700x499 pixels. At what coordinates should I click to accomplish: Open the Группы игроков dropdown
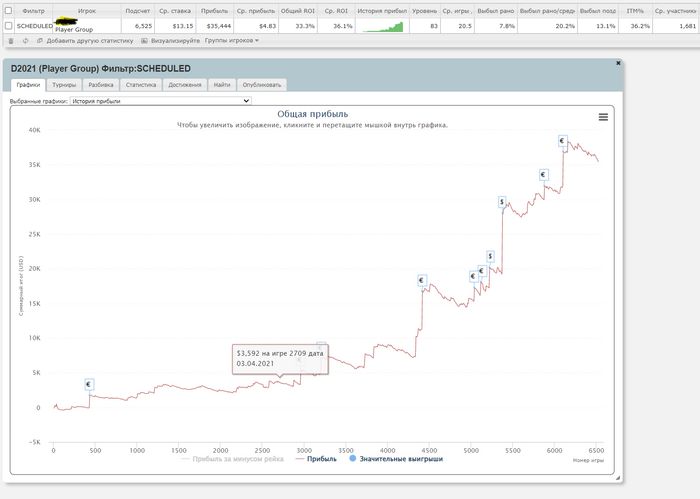tap(232, 41)
